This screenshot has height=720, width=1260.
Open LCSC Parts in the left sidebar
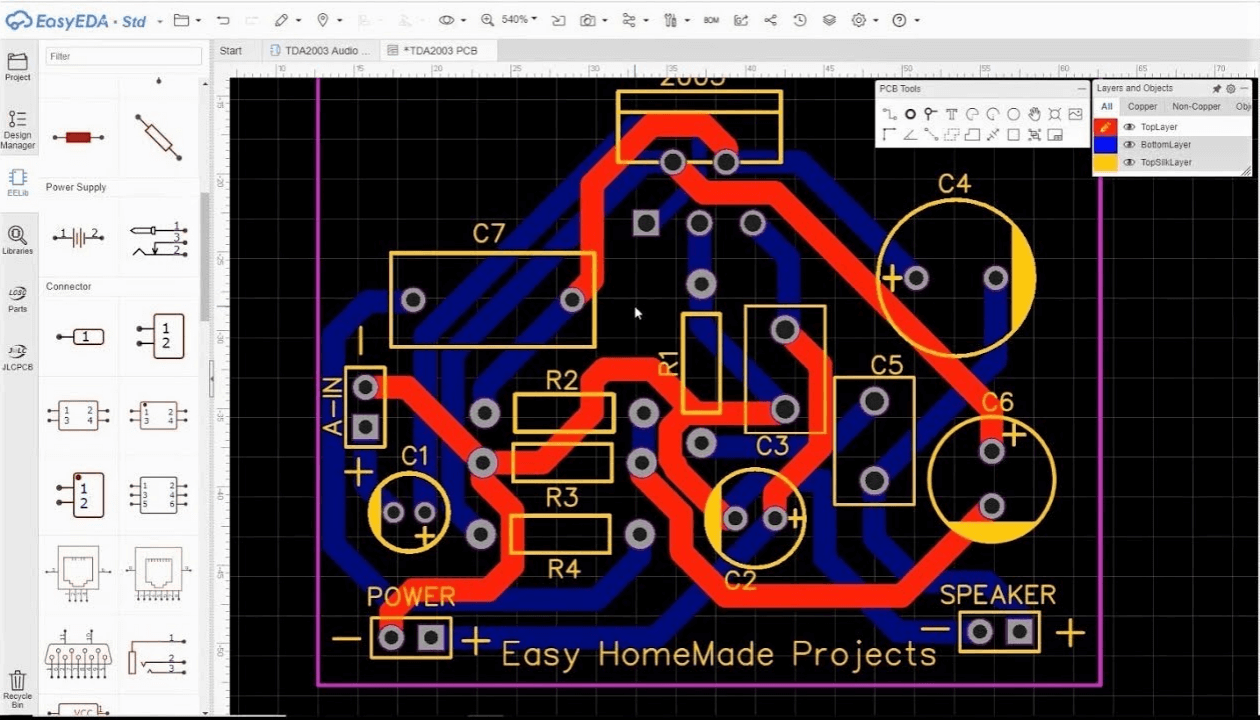pyautogui.click(x=17, y=298)
